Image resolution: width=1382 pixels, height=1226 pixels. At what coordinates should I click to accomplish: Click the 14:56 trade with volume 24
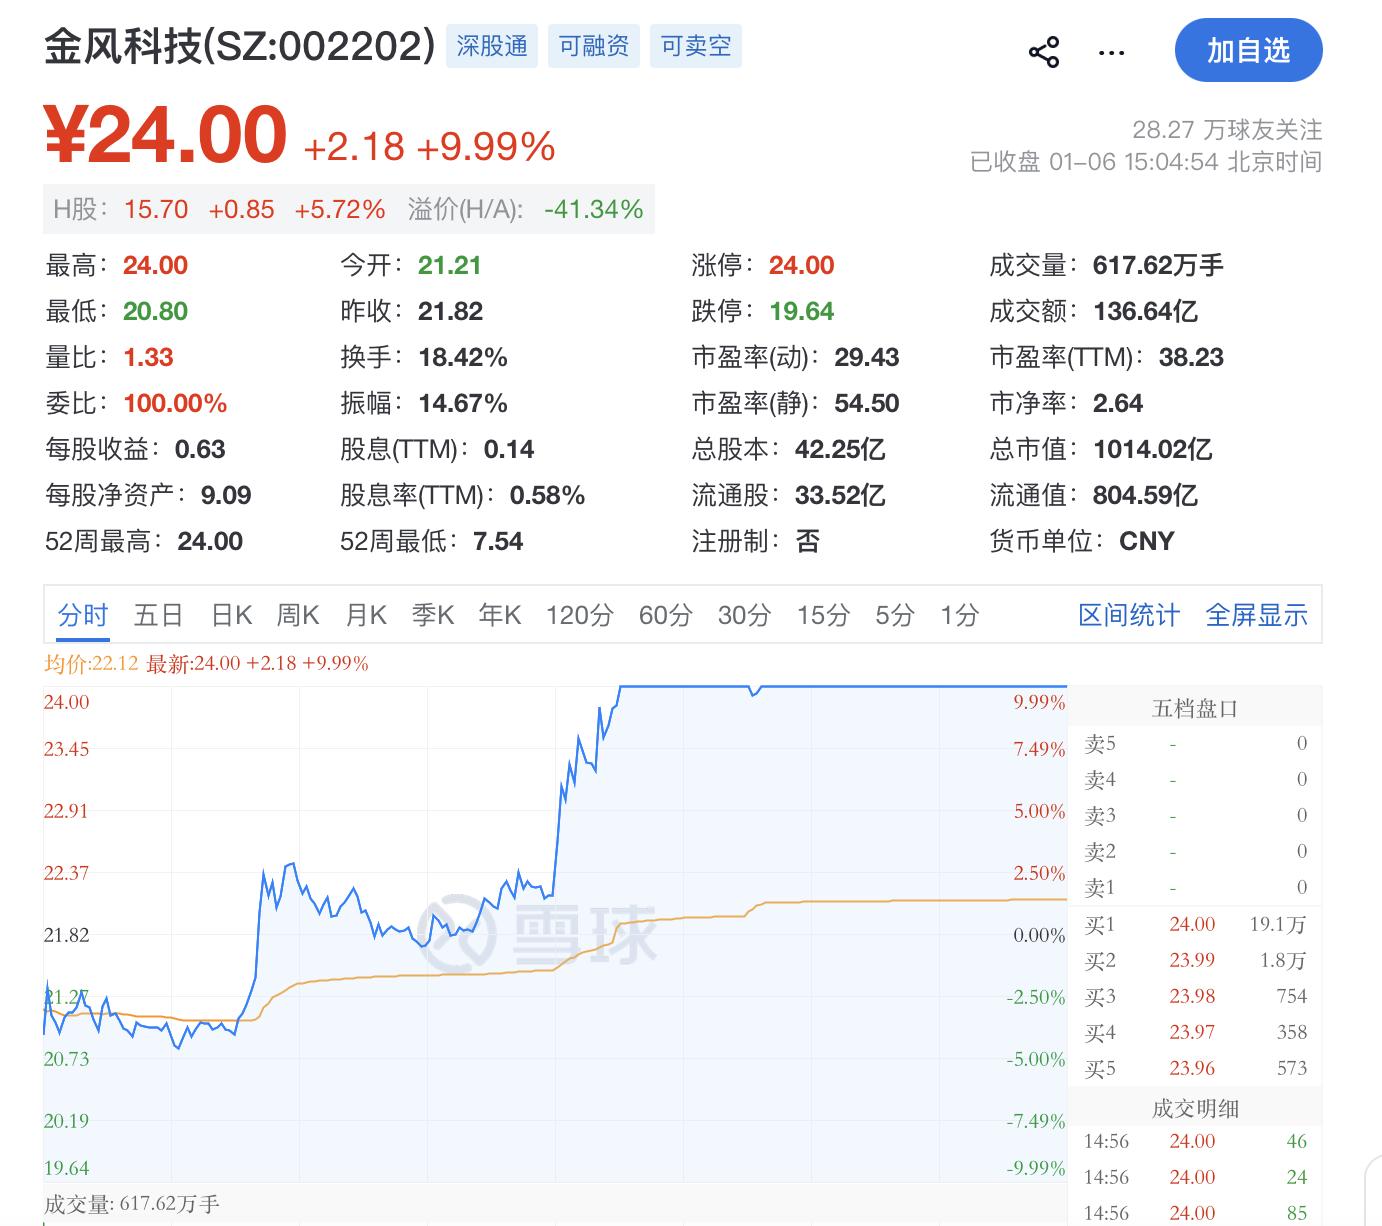[x=1195, y=1177]
